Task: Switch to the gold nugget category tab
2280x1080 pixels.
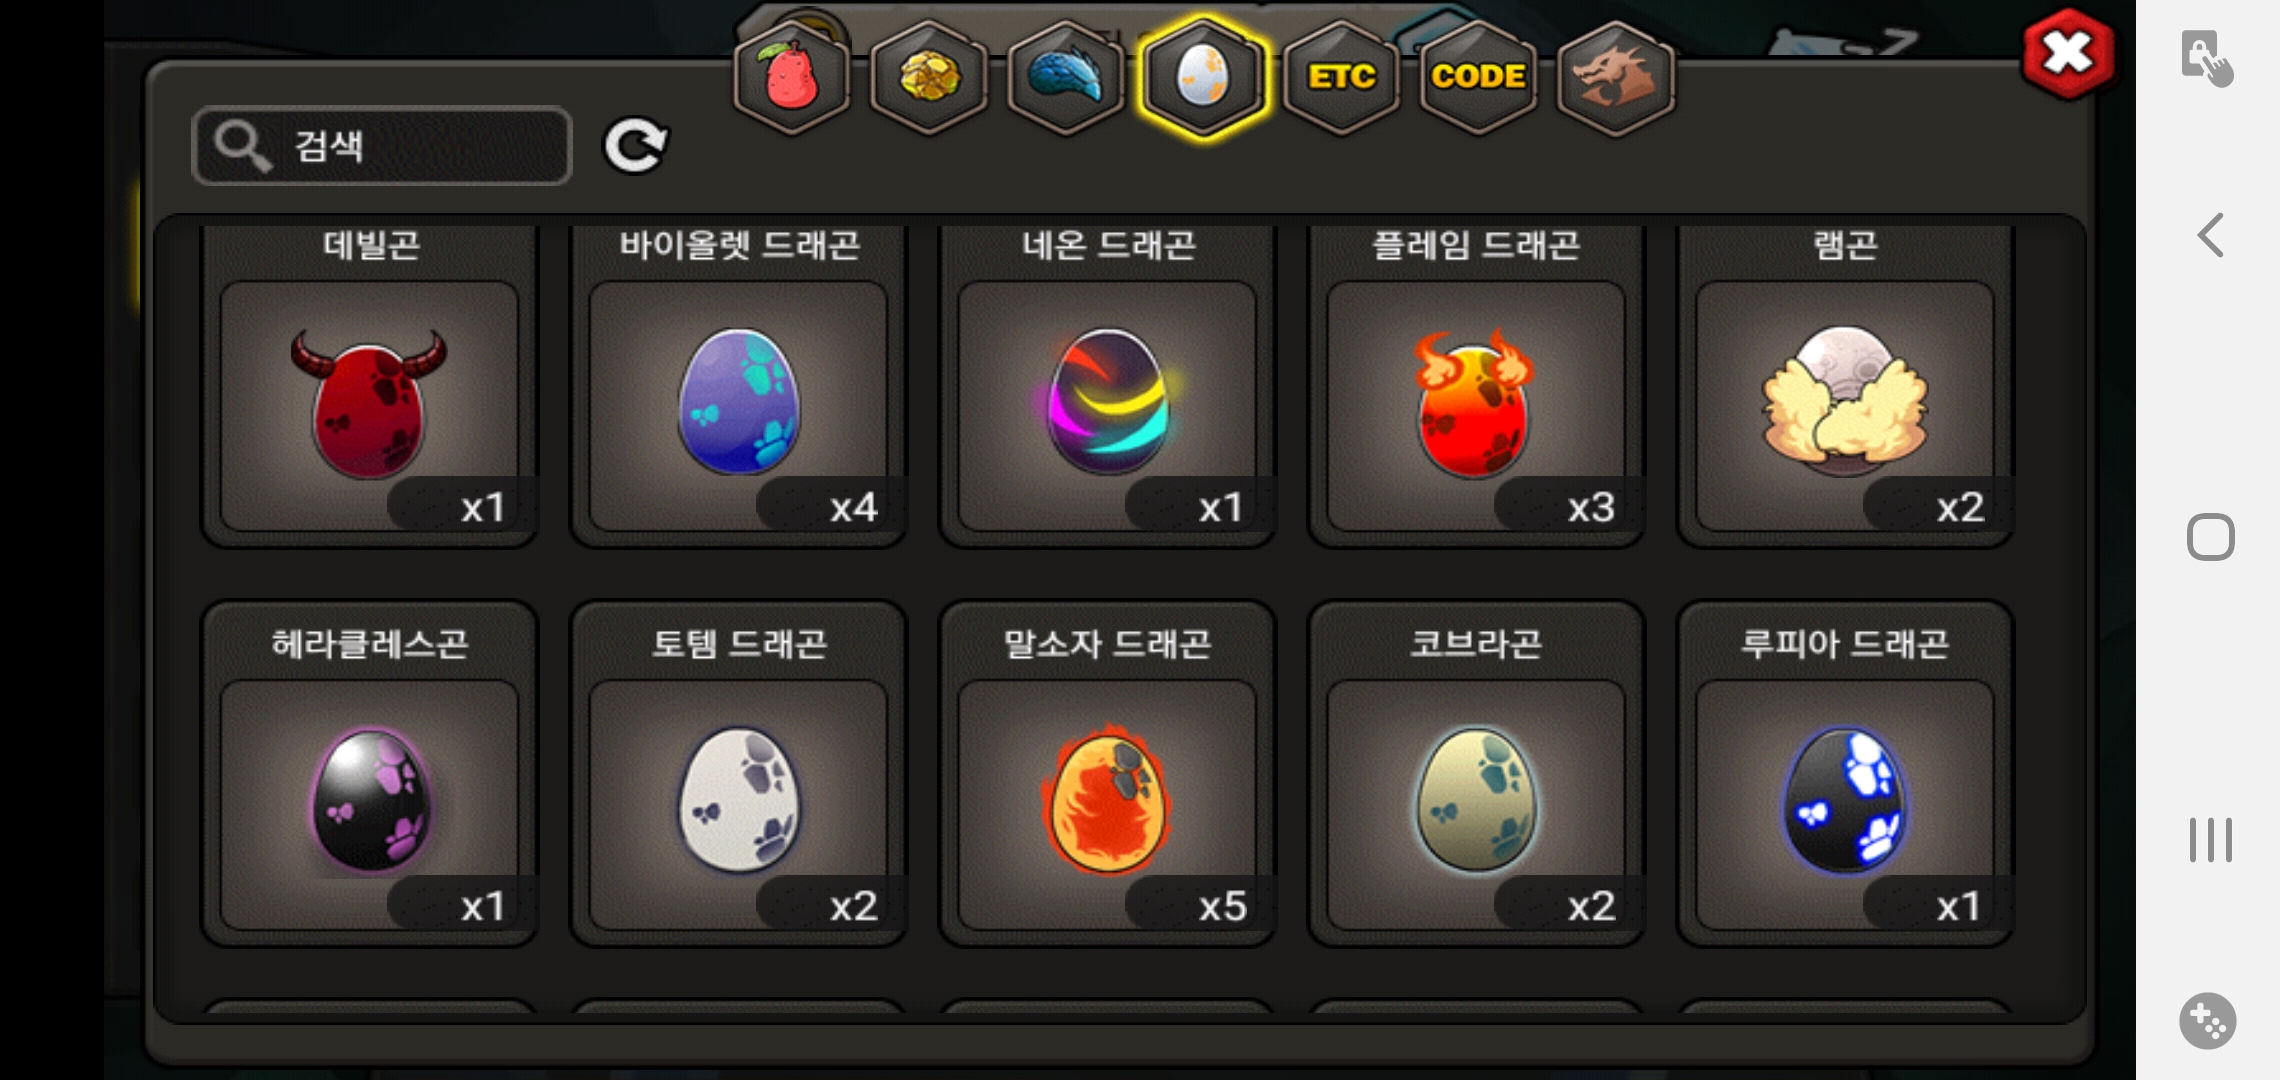Action: [x=929, y=77]
